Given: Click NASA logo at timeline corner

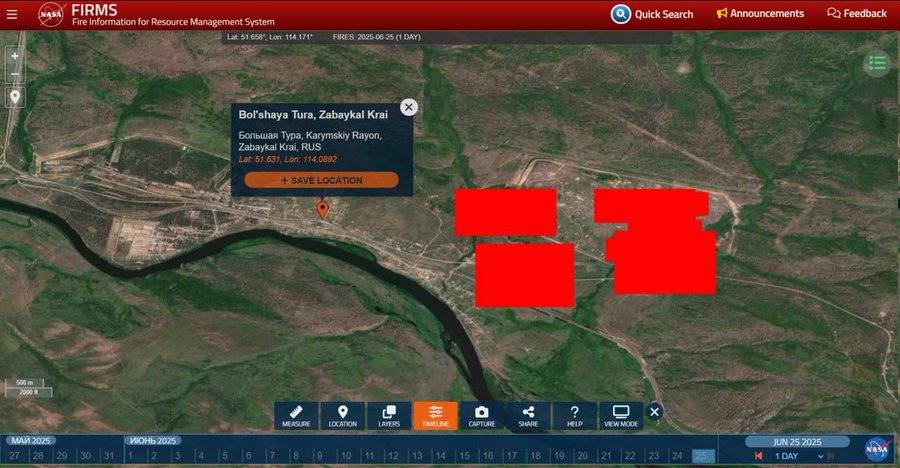Looking at the screenshot, I should click(x=878, y=448).
